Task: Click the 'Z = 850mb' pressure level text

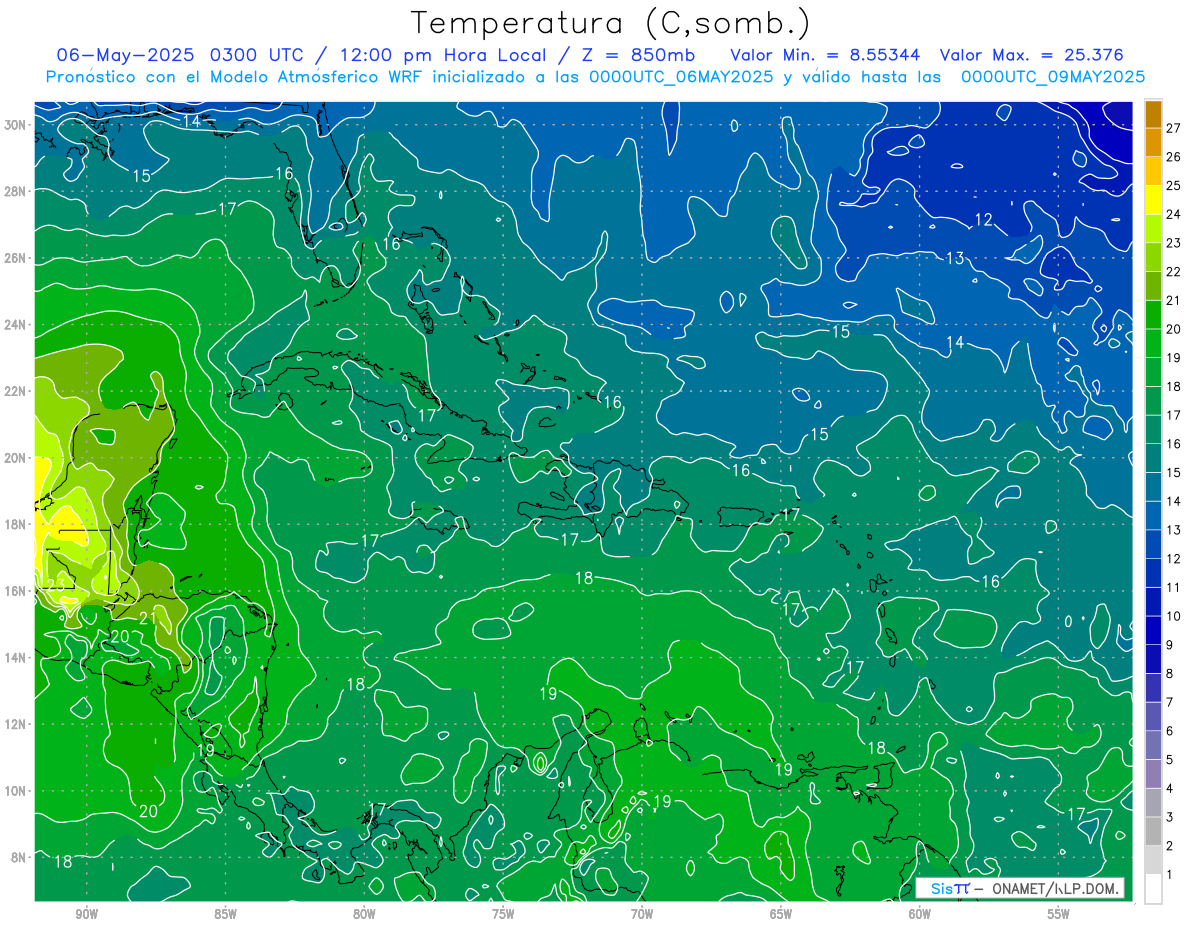Action: coord(640,55)
